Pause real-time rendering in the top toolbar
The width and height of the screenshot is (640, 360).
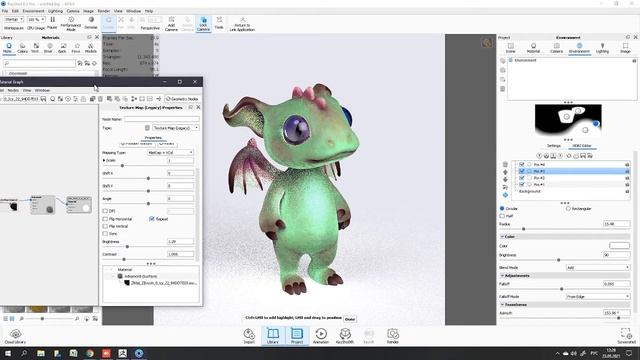[x=52, y=22]
